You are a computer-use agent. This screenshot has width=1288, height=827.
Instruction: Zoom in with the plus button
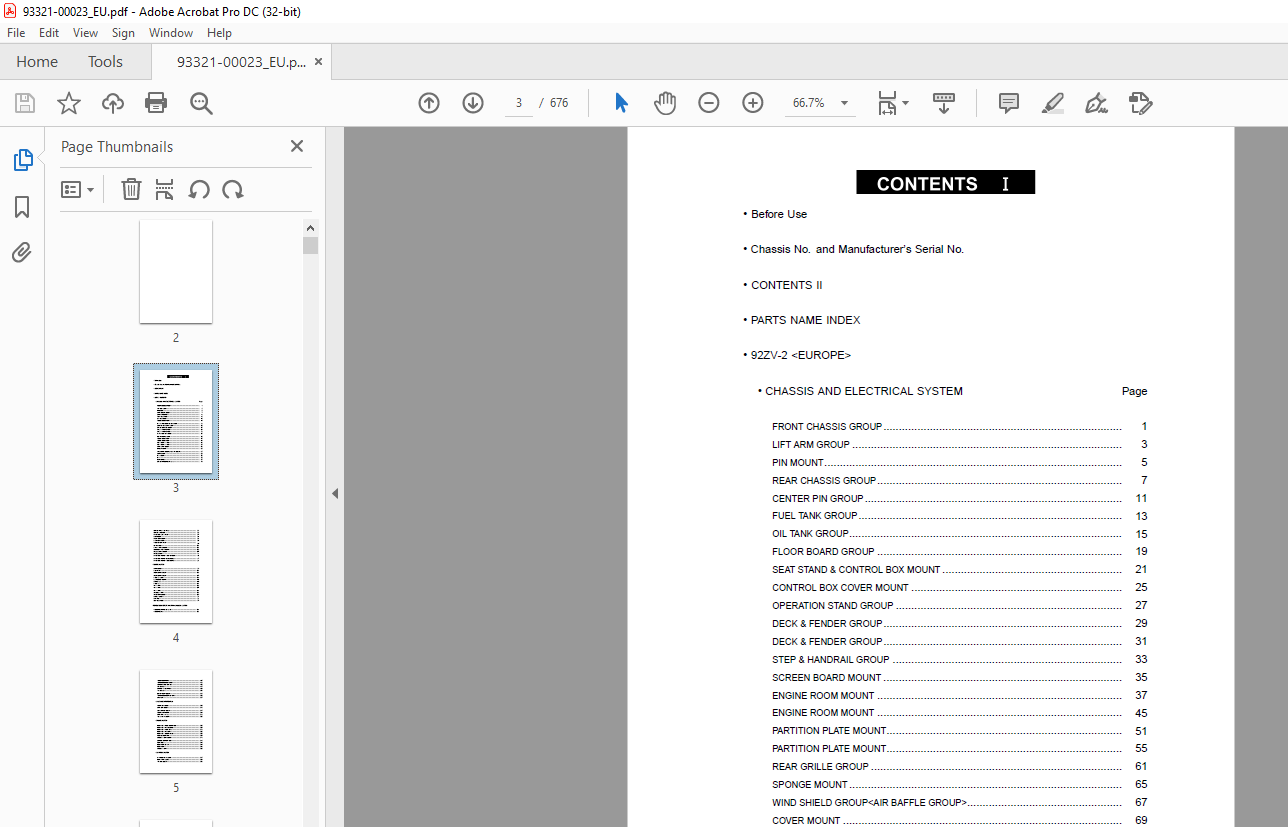753,103
